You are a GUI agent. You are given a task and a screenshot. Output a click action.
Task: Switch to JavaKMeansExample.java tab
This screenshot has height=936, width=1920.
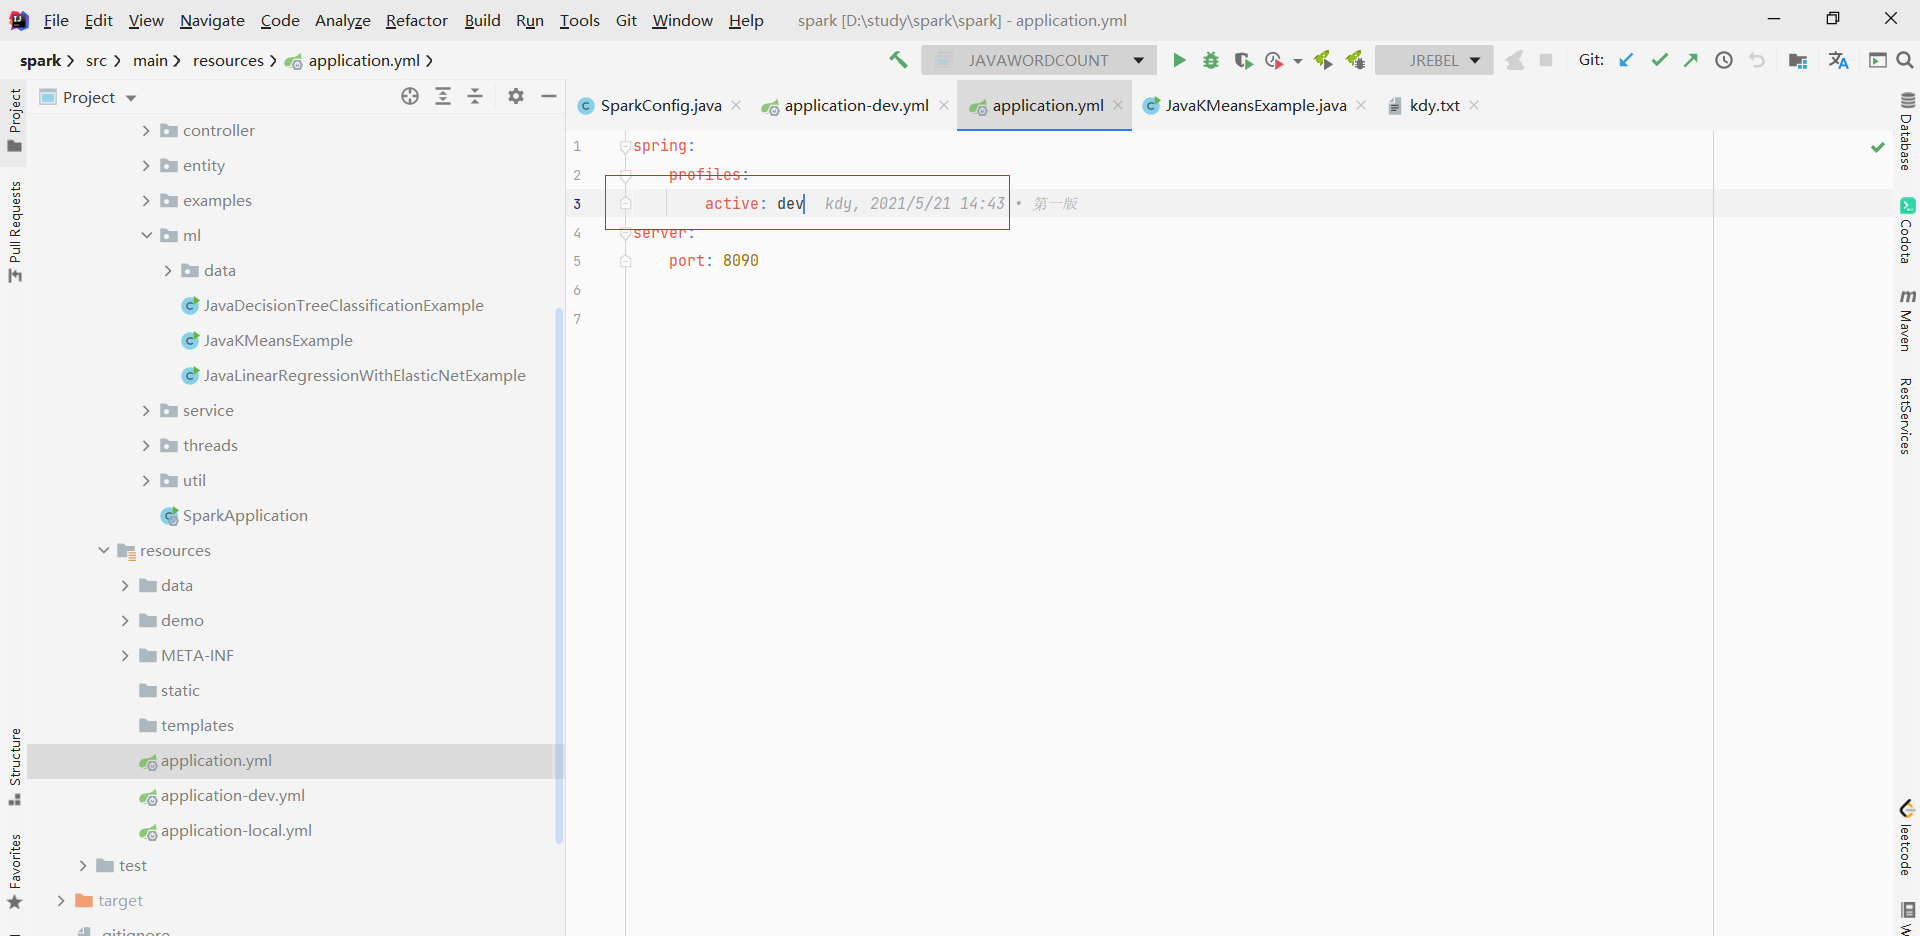click(1255, 105)
